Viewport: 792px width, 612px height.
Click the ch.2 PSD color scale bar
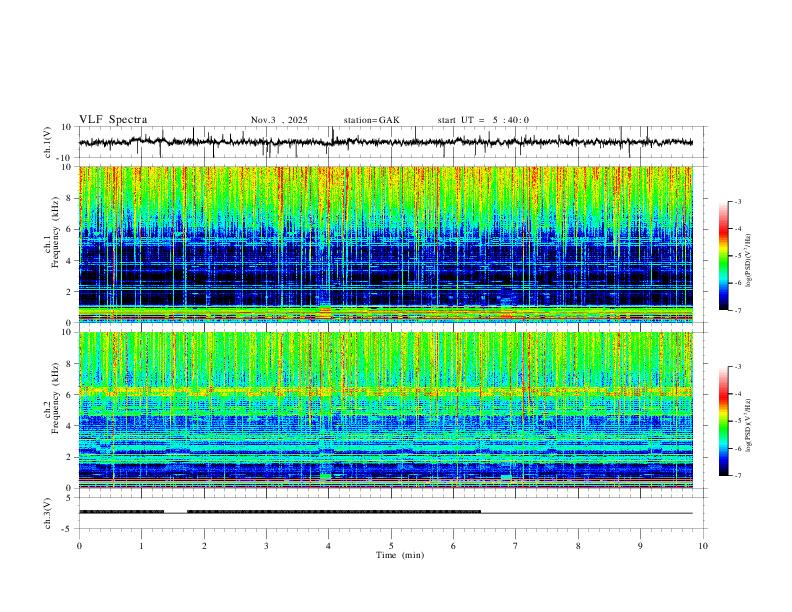tap(723, 421)
